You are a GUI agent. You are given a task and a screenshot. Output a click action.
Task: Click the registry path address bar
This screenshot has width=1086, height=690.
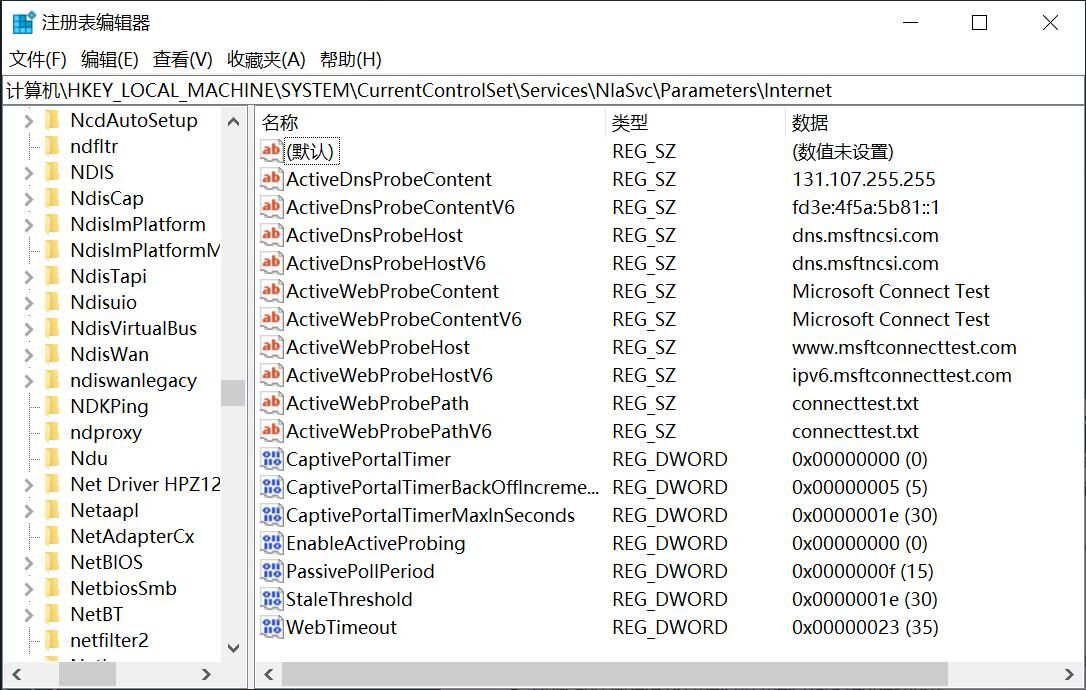[540, 91]
